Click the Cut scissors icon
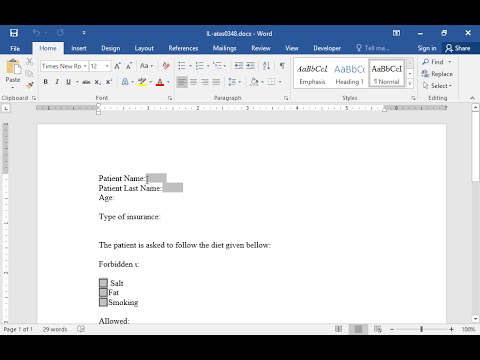 [x=29, y=62]
